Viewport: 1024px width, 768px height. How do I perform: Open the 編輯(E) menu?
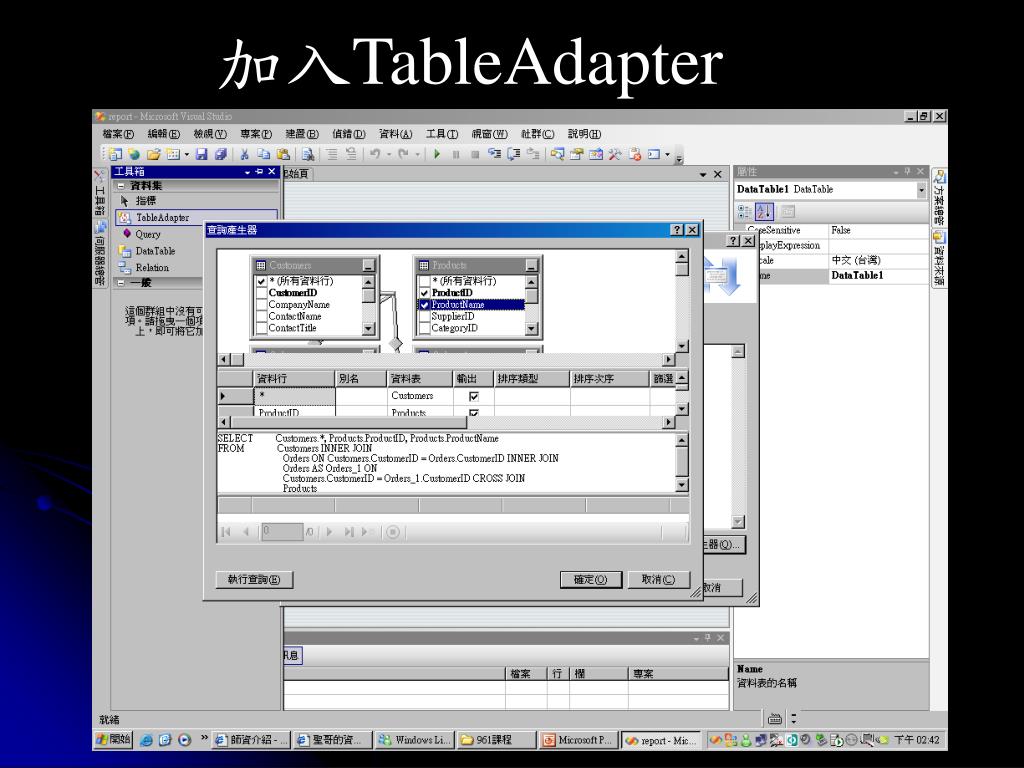pos(163,134)
